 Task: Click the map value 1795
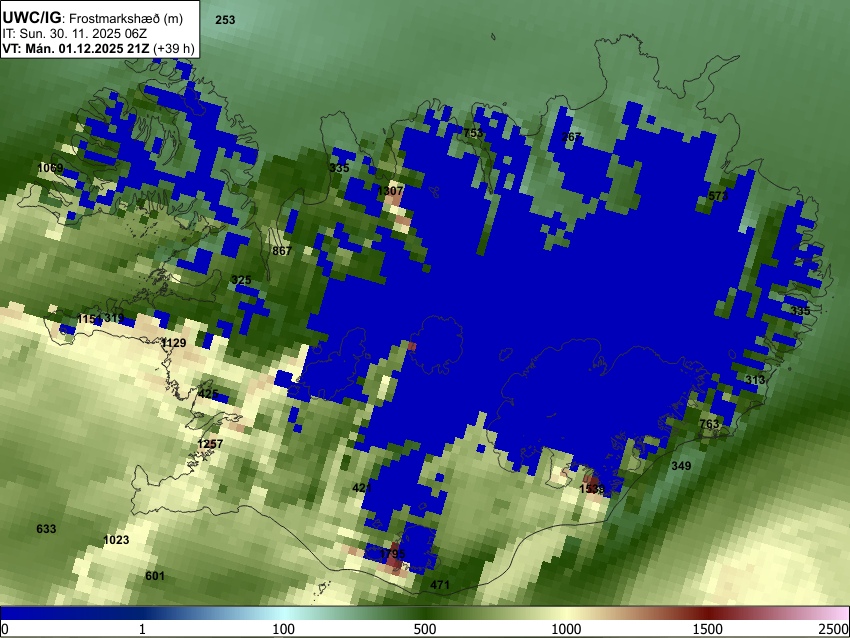click(x=392, y=555)
